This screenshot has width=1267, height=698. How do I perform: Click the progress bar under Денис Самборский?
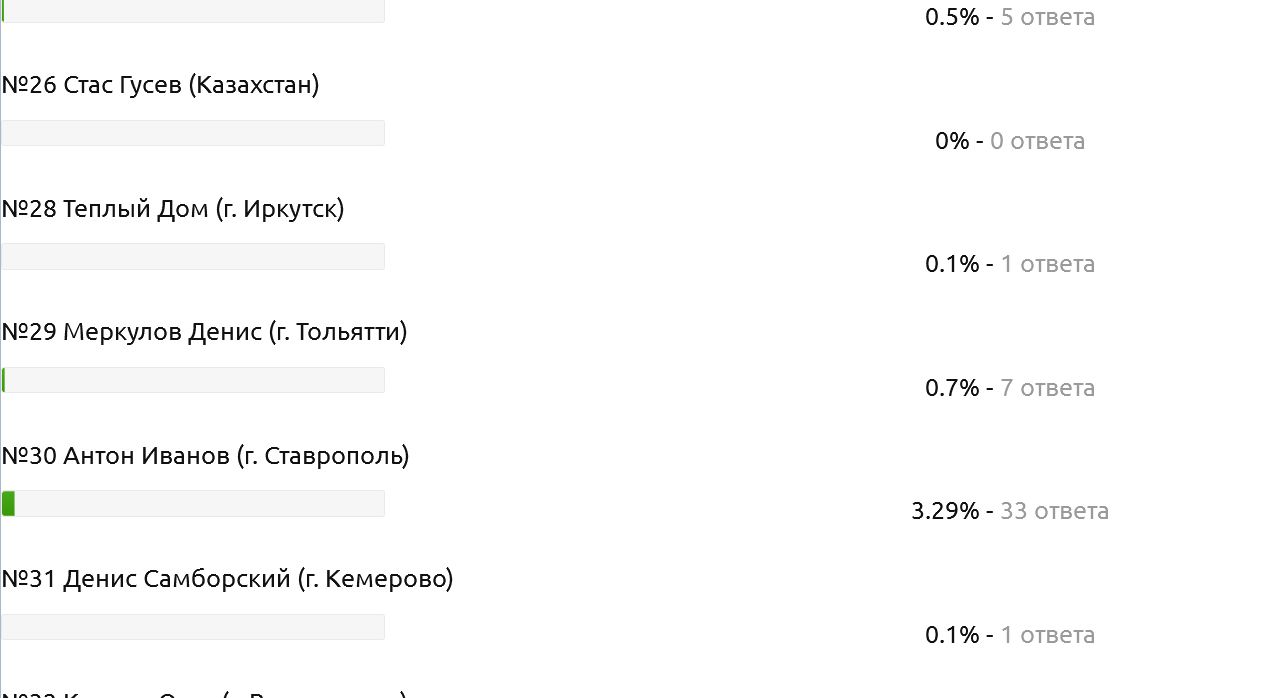point(193,627)
